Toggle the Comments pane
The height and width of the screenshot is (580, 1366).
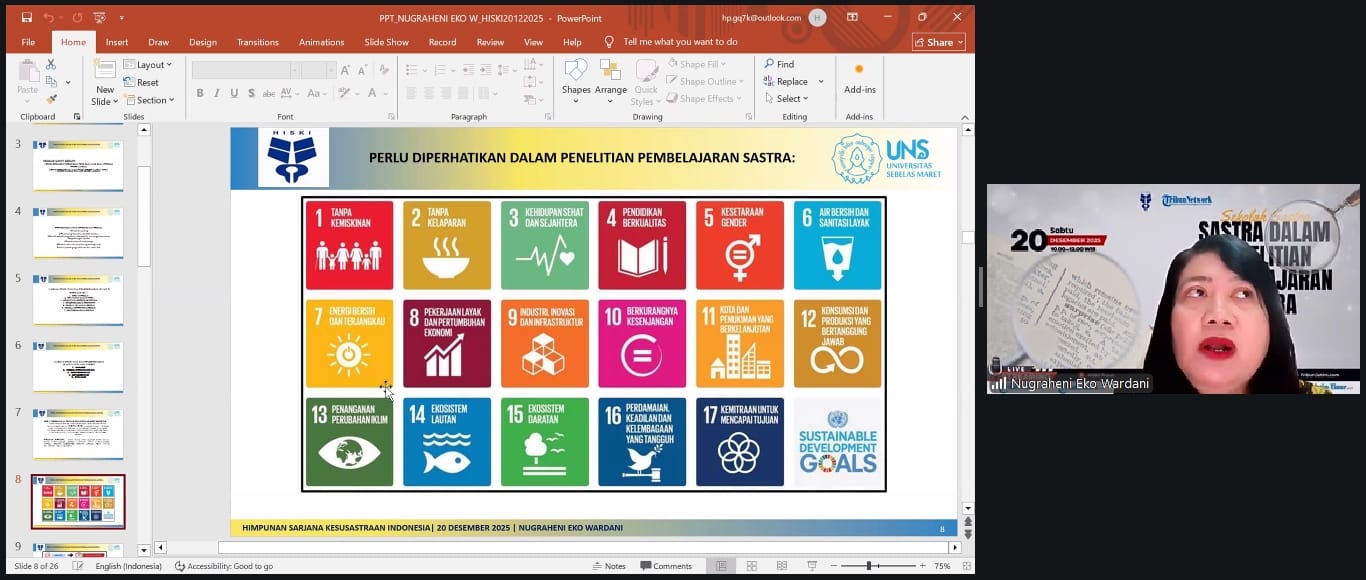point(665,566)
